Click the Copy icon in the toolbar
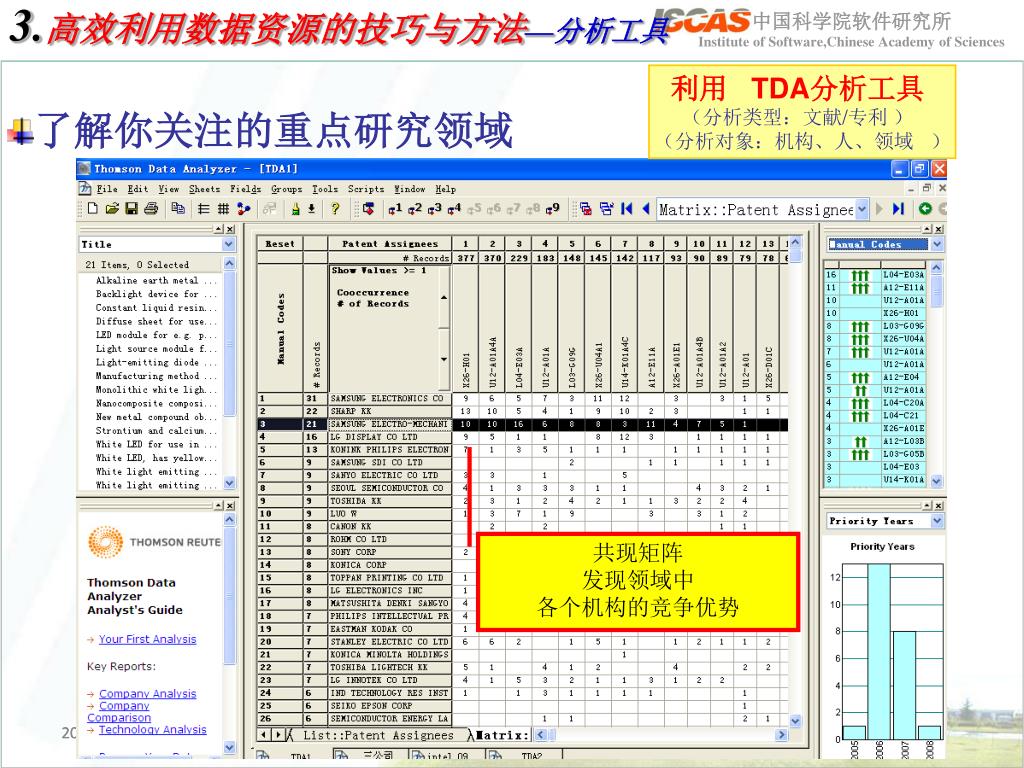Image resolution: width=1024 pixels, height=768 pixels. tap(178, 208)
